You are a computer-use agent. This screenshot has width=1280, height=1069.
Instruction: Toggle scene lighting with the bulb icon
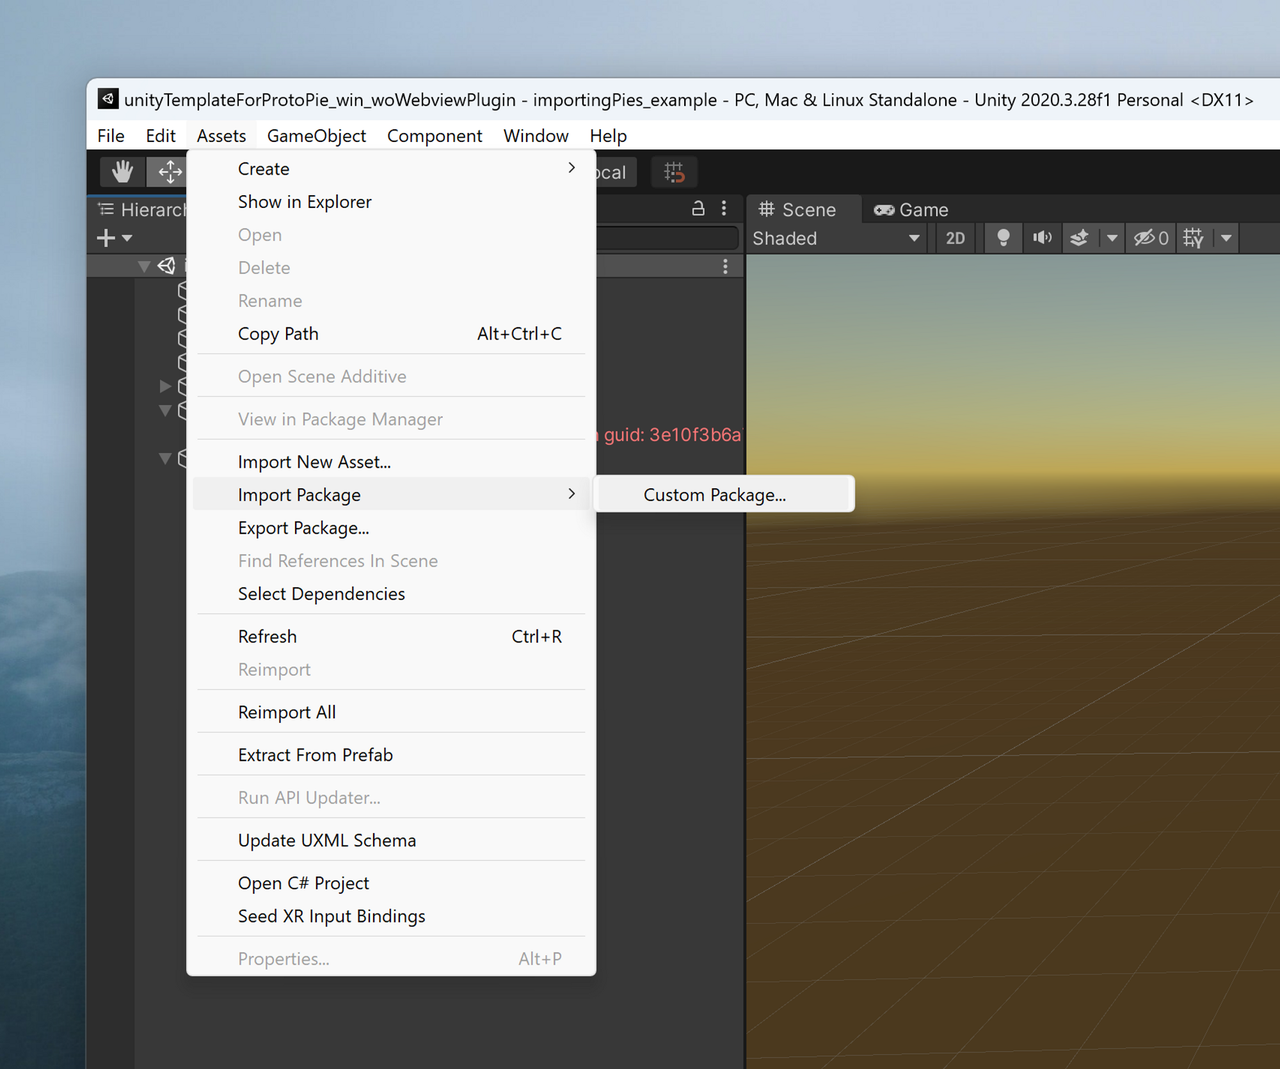coord(1003,238)
